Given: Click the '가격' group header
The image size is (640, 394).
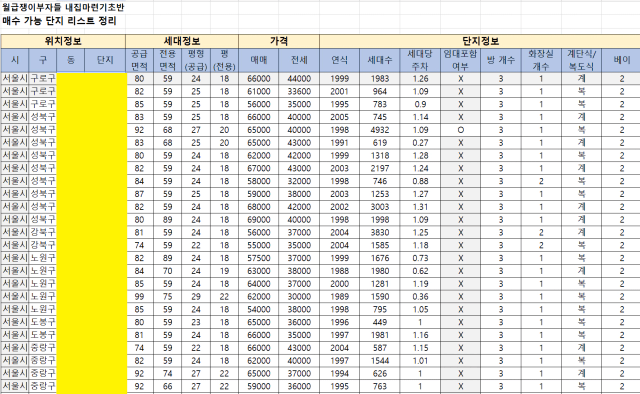Looking at the screenshot, I should point(279,41).
